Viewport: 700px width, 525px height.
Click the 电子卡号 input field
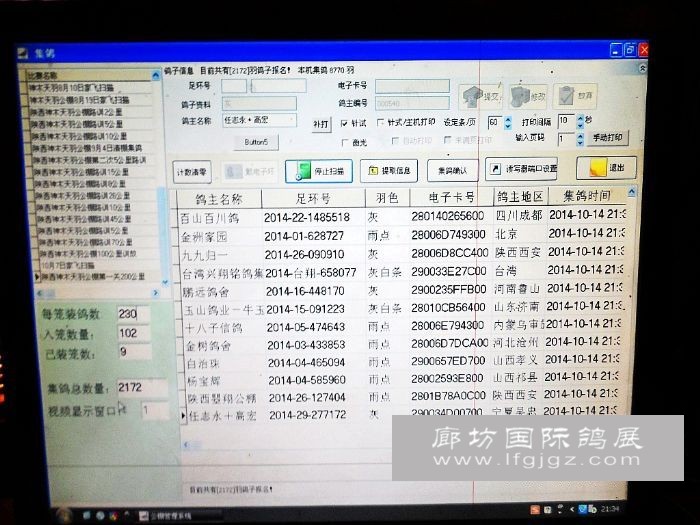tap(412, 86)
